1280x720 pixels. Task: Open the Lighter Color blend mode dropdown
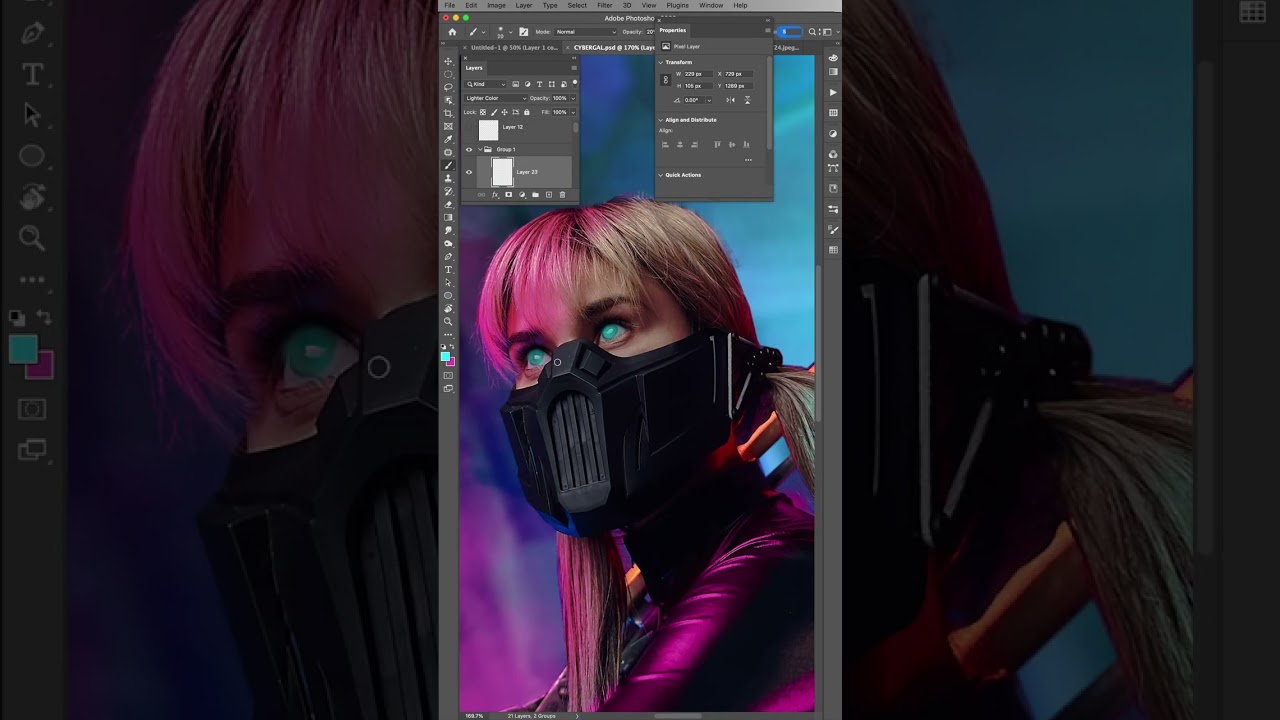[495, 98]
